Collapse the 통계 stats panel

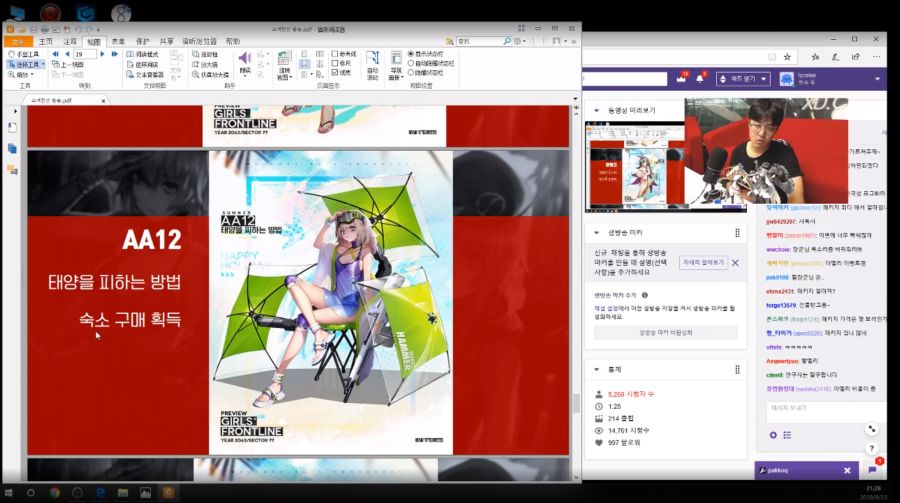(x=596, y=369)
